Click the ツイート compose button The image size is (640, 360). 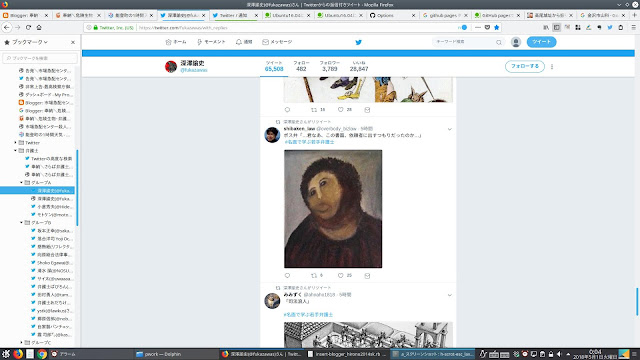(x=541, y=42)
